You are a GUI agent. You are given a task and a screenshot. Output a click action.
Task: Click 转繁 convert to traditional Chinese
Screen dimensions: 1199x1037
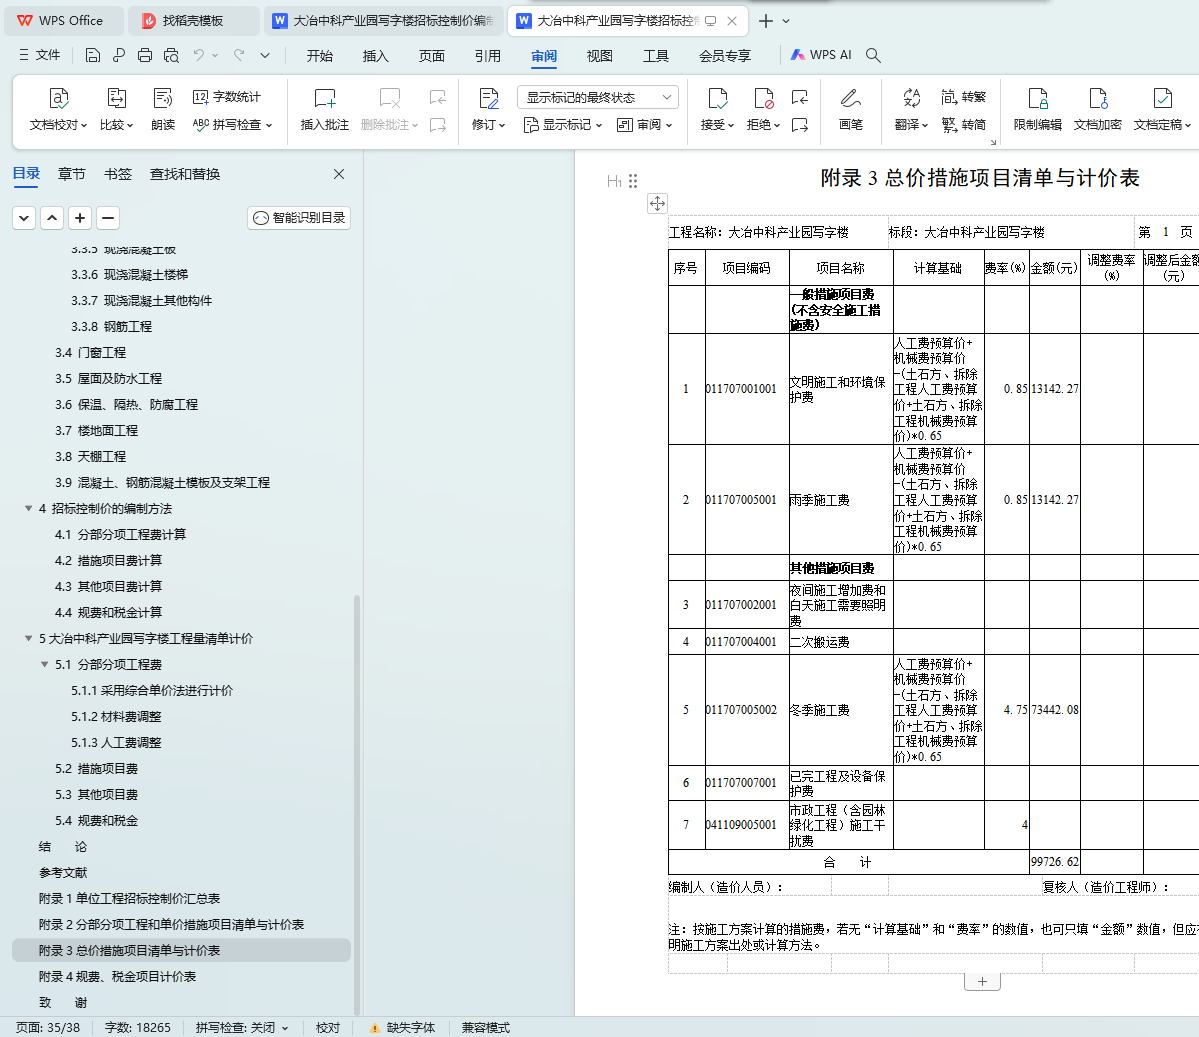tap(963, 96)
